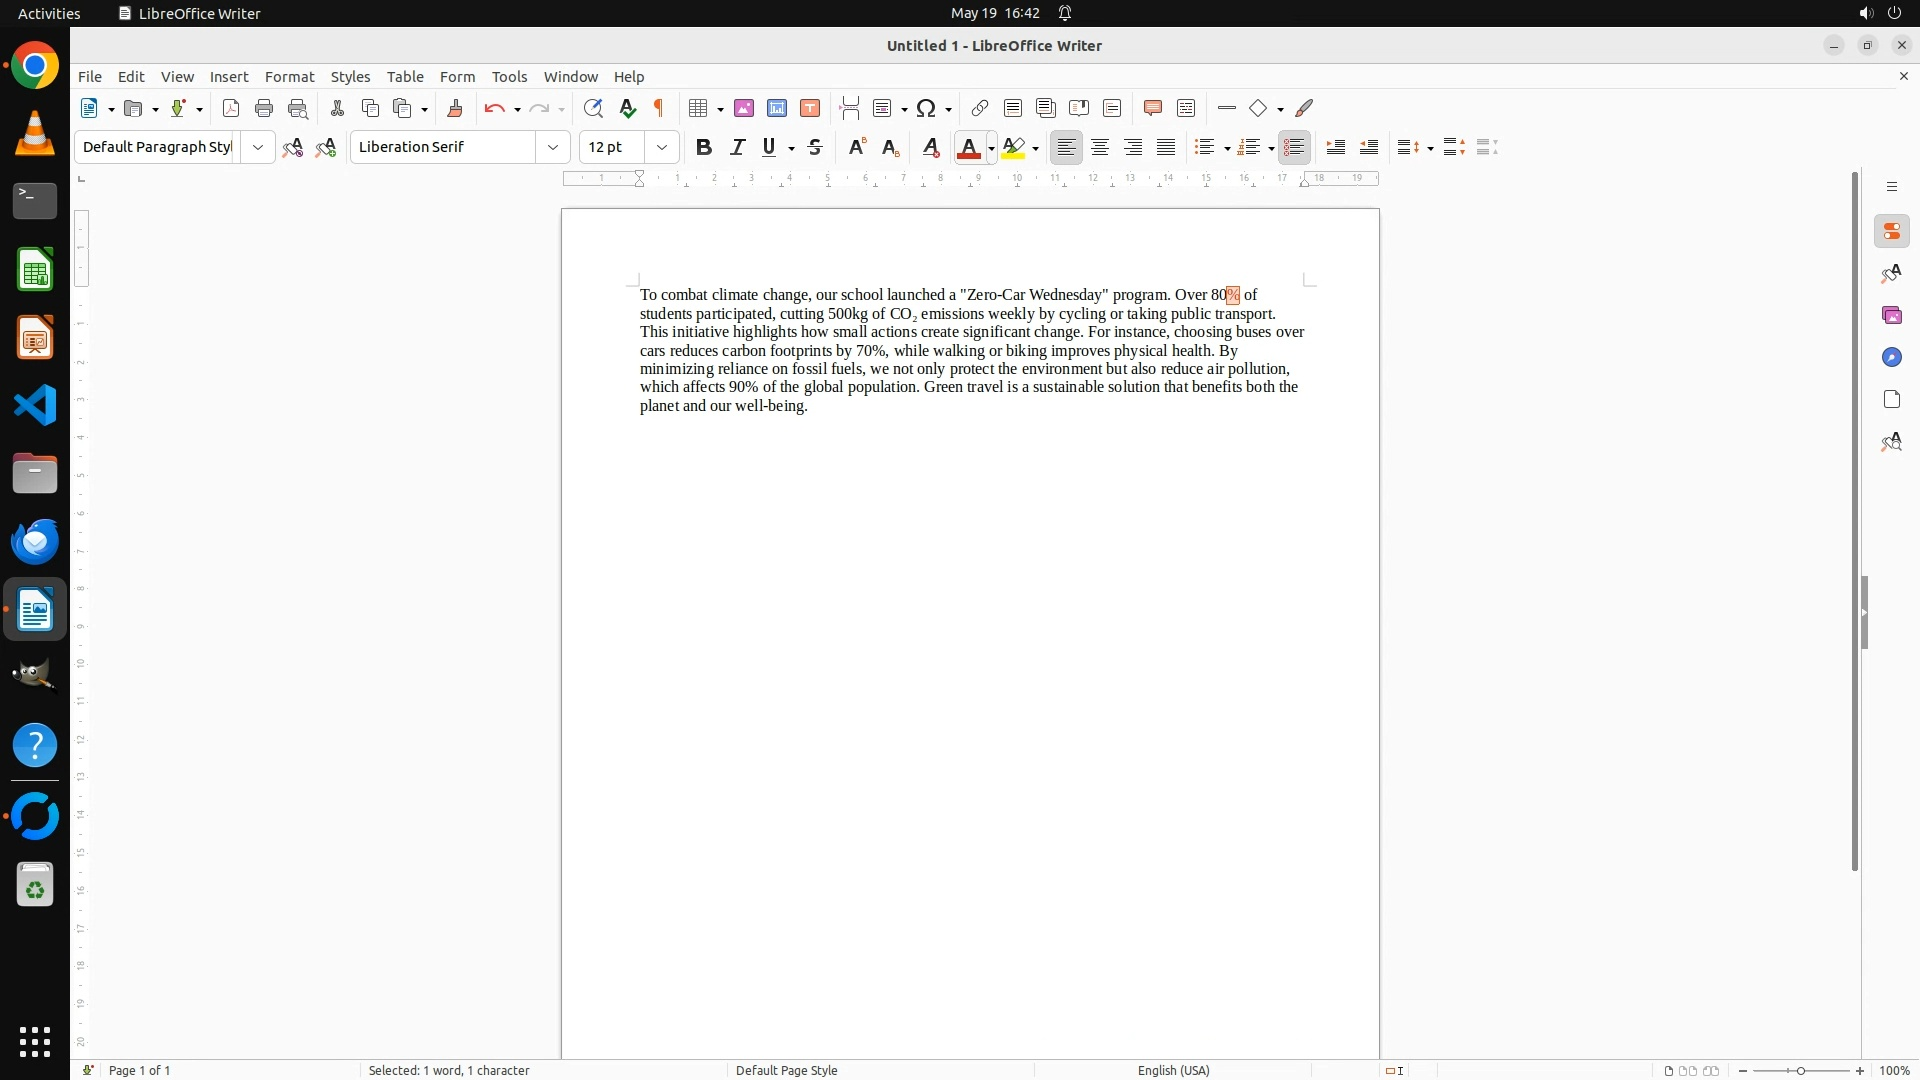Viewport: 1920px width, 1080px height.
Task: Open the Format menu
Action: point(289,77)
